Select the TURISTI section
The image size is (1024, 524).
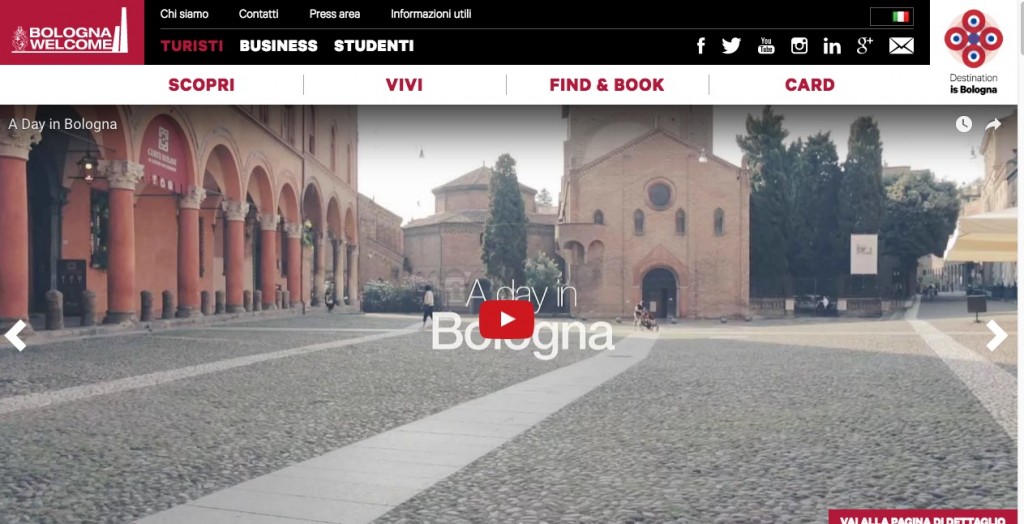click(192, 46)
